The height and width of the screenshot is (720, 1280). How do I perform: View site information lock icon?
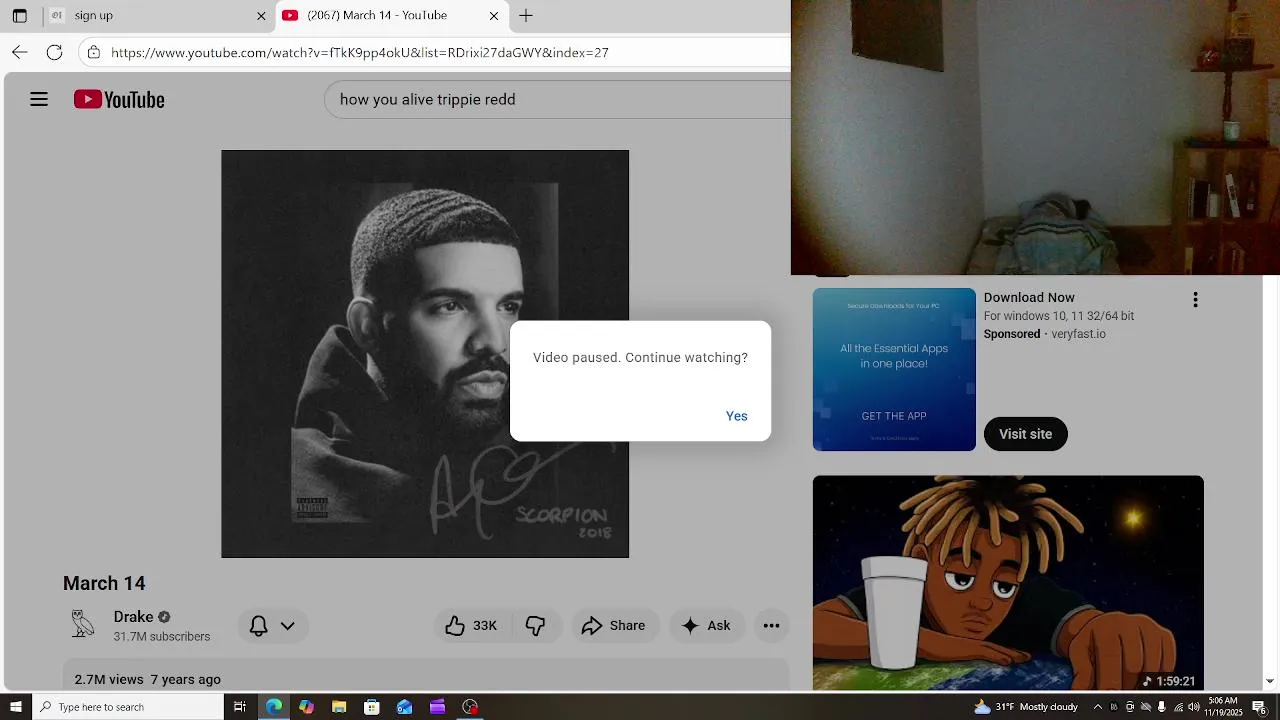94,52
